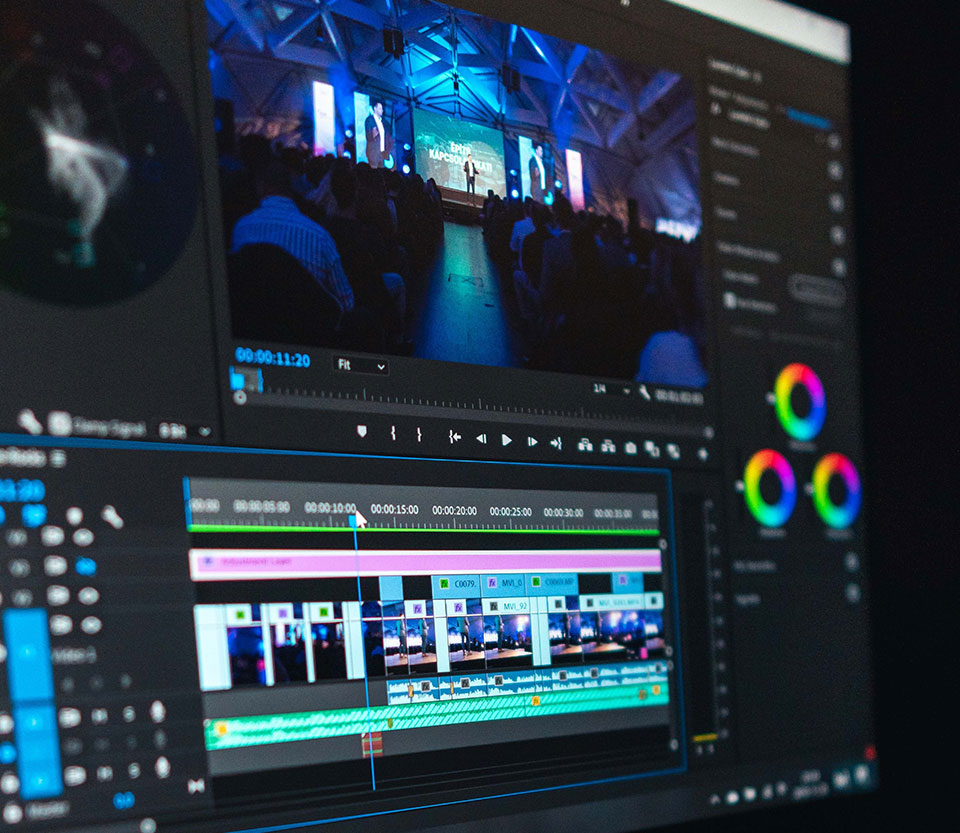
Task: Click the blue 00:00:11:20 timecode in Program Monitor
Action: point(272,359)
